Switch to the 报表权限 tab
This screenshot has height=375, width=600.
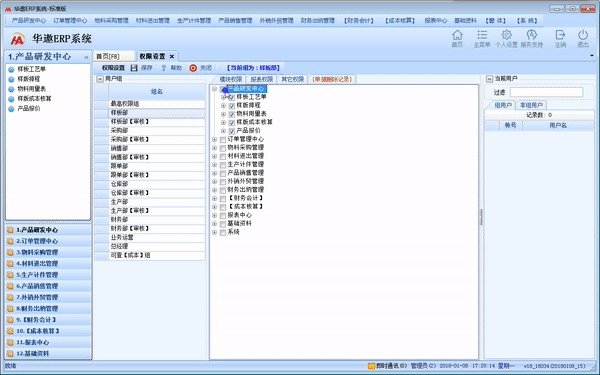262,79
